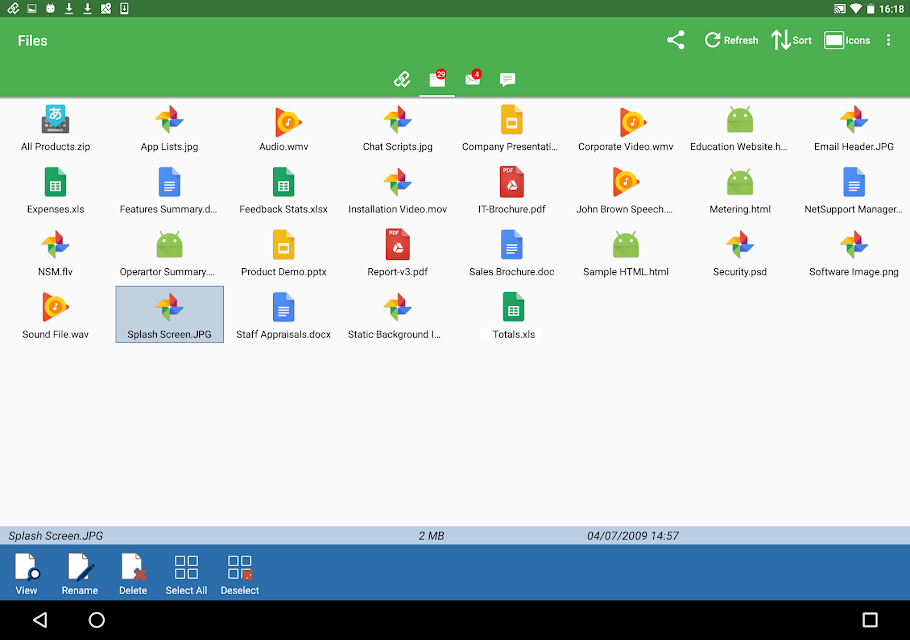Viewport: 910px width, 640px height.
Task: Tap the Android Back navigation button
Action: pyautogui.click(x=40, y=620)
